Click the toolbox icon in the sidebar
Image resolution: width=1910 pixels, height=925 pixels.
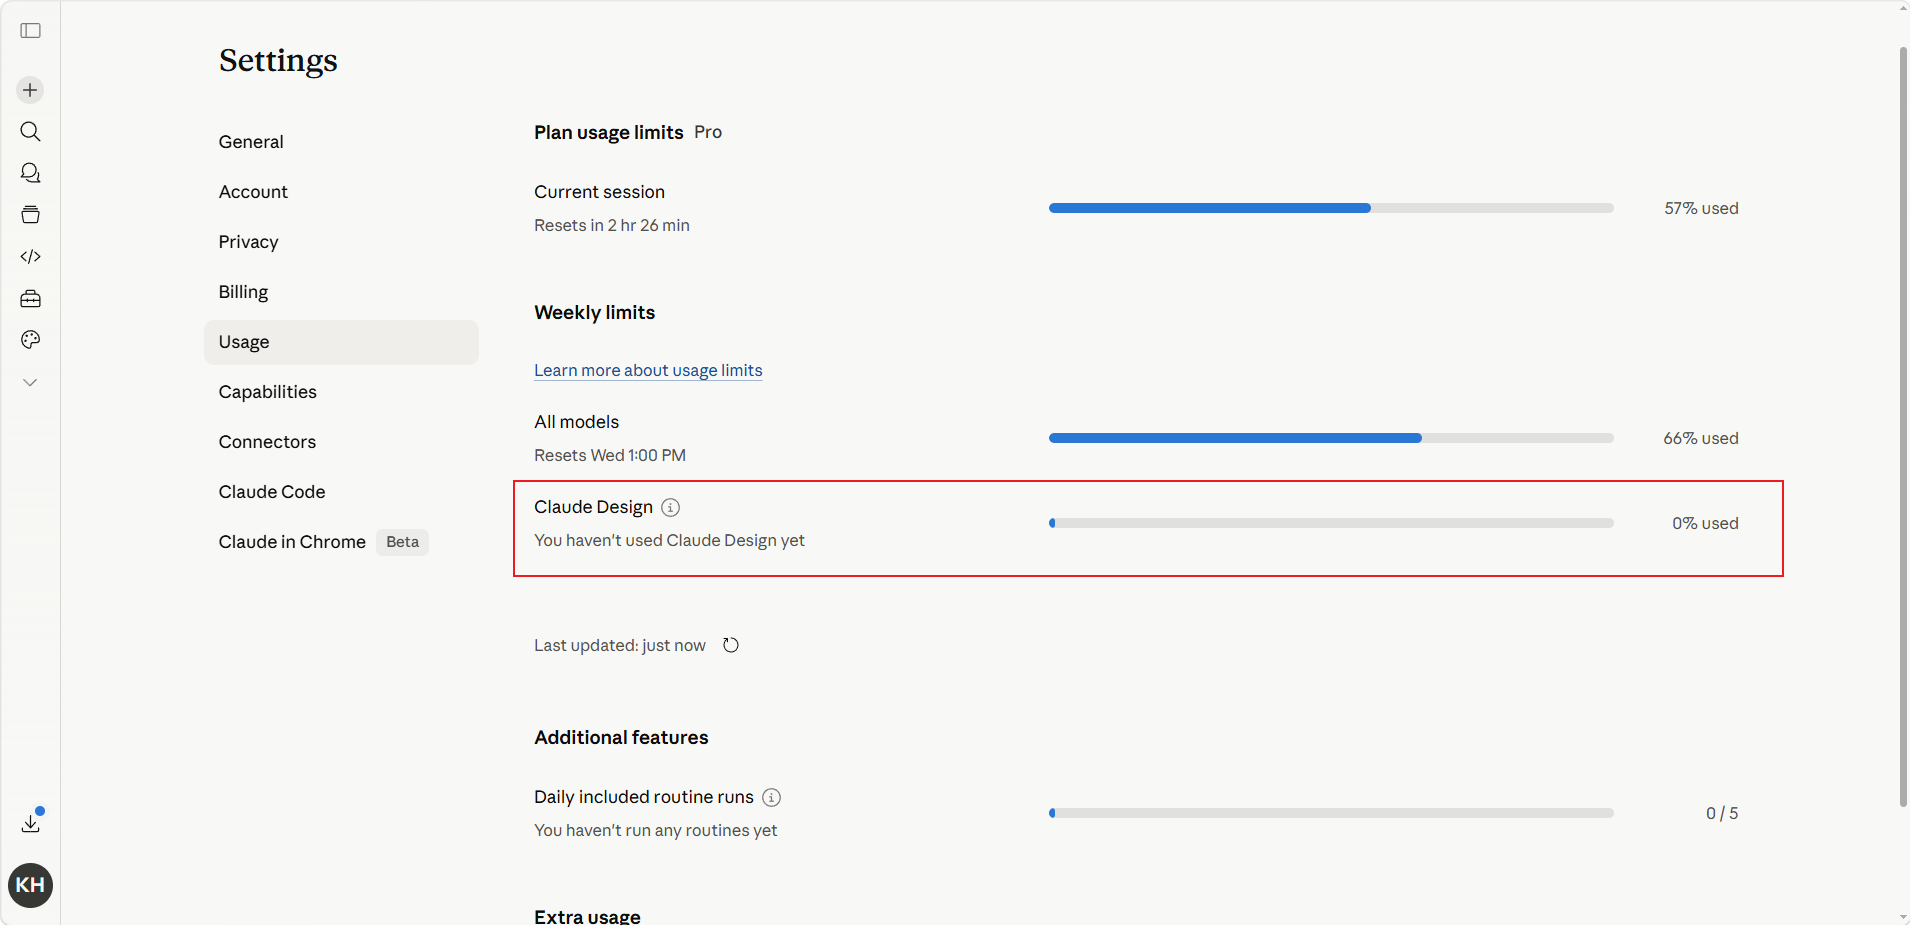coord(31,299)
